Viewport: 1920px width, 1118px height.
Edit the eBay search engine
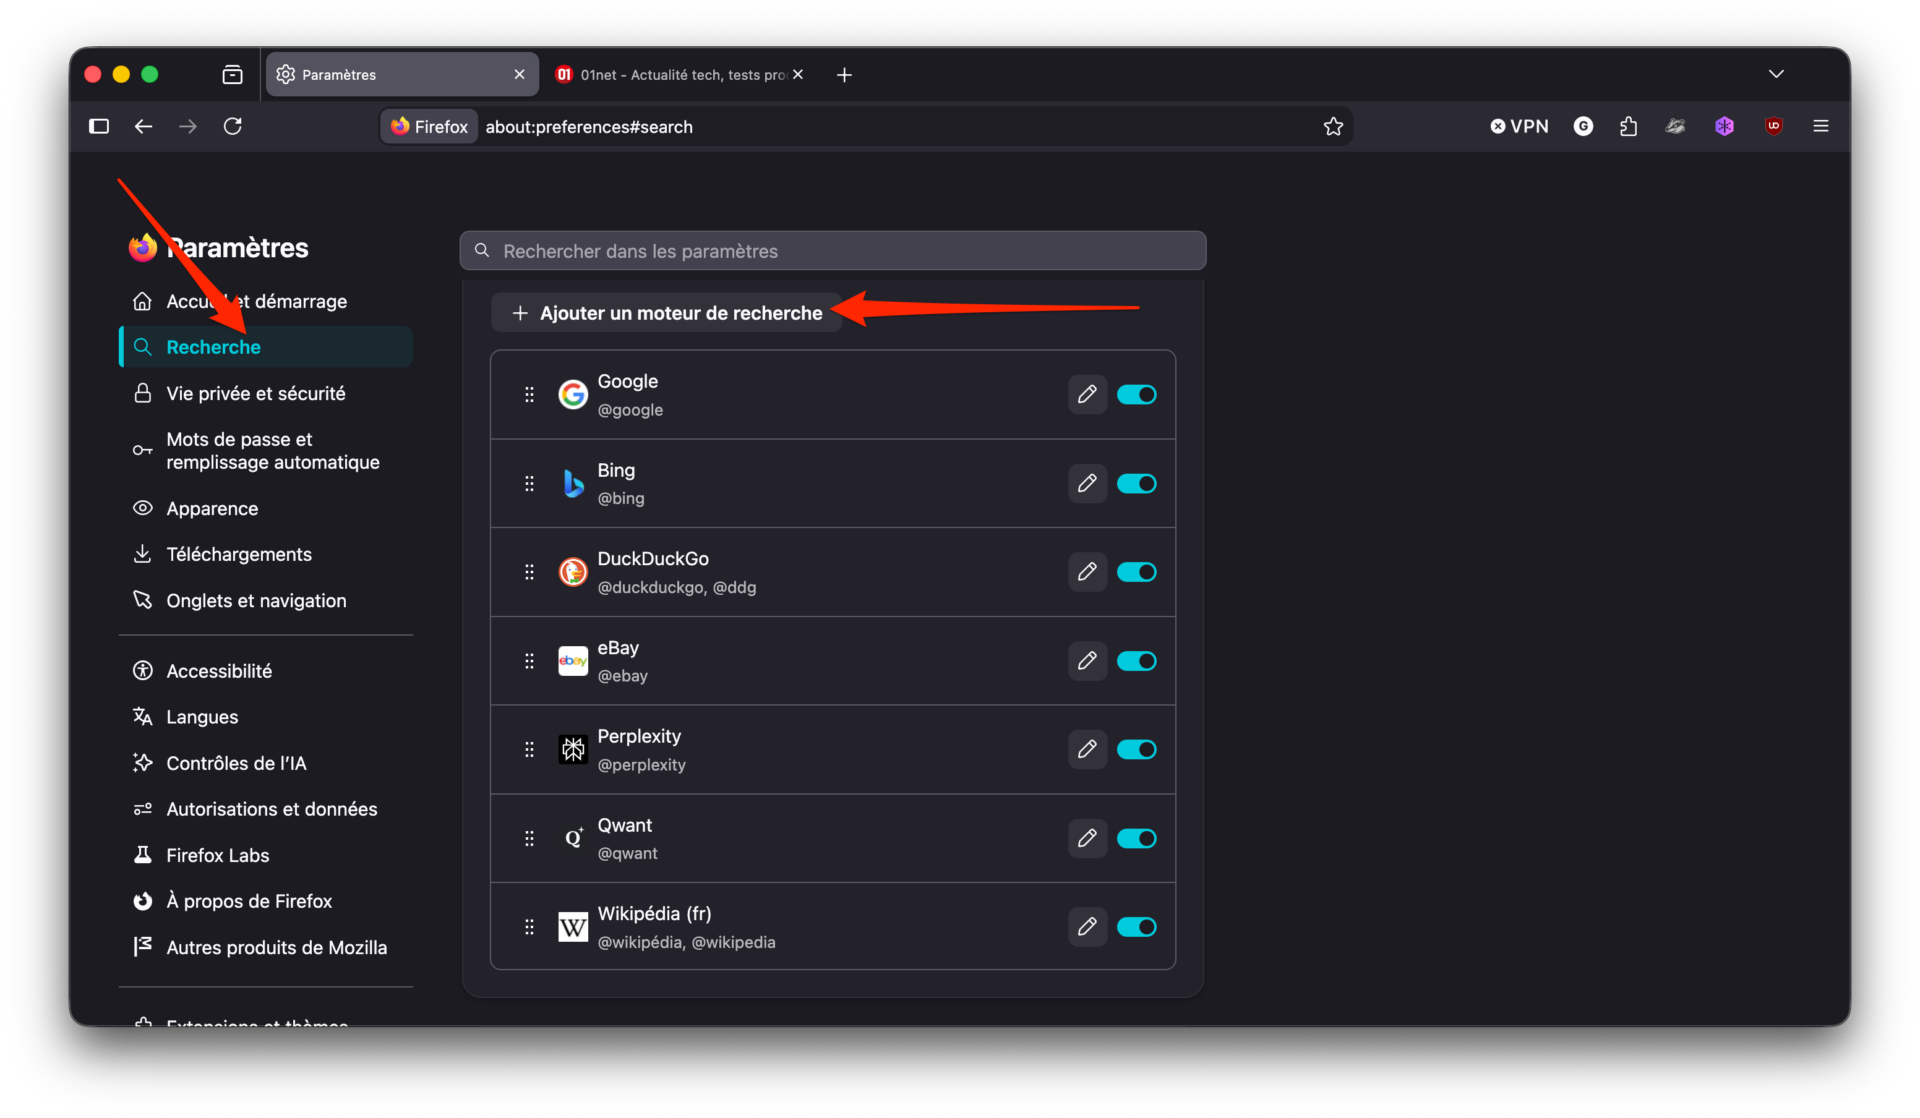(1087, 661)
